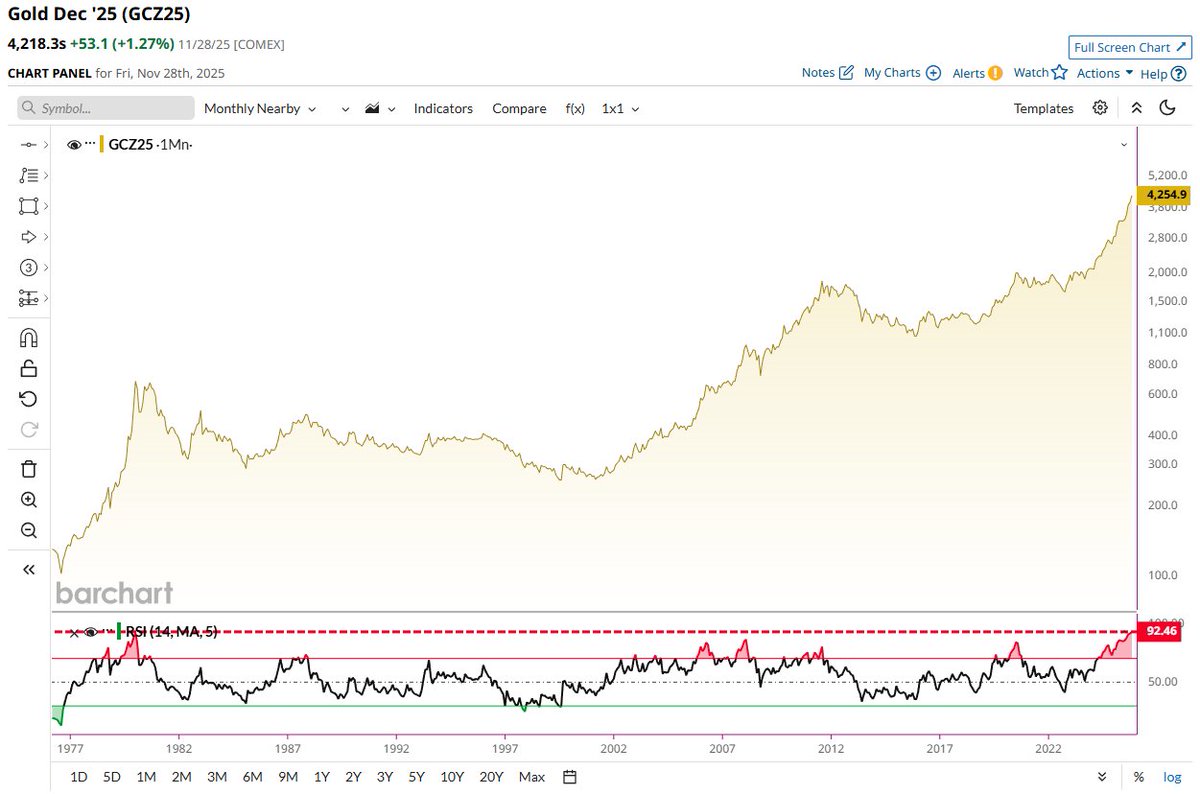This screenshot has height=794, width=1200.
Task: Select the measurement nodes tool
Action: [29, 298]
